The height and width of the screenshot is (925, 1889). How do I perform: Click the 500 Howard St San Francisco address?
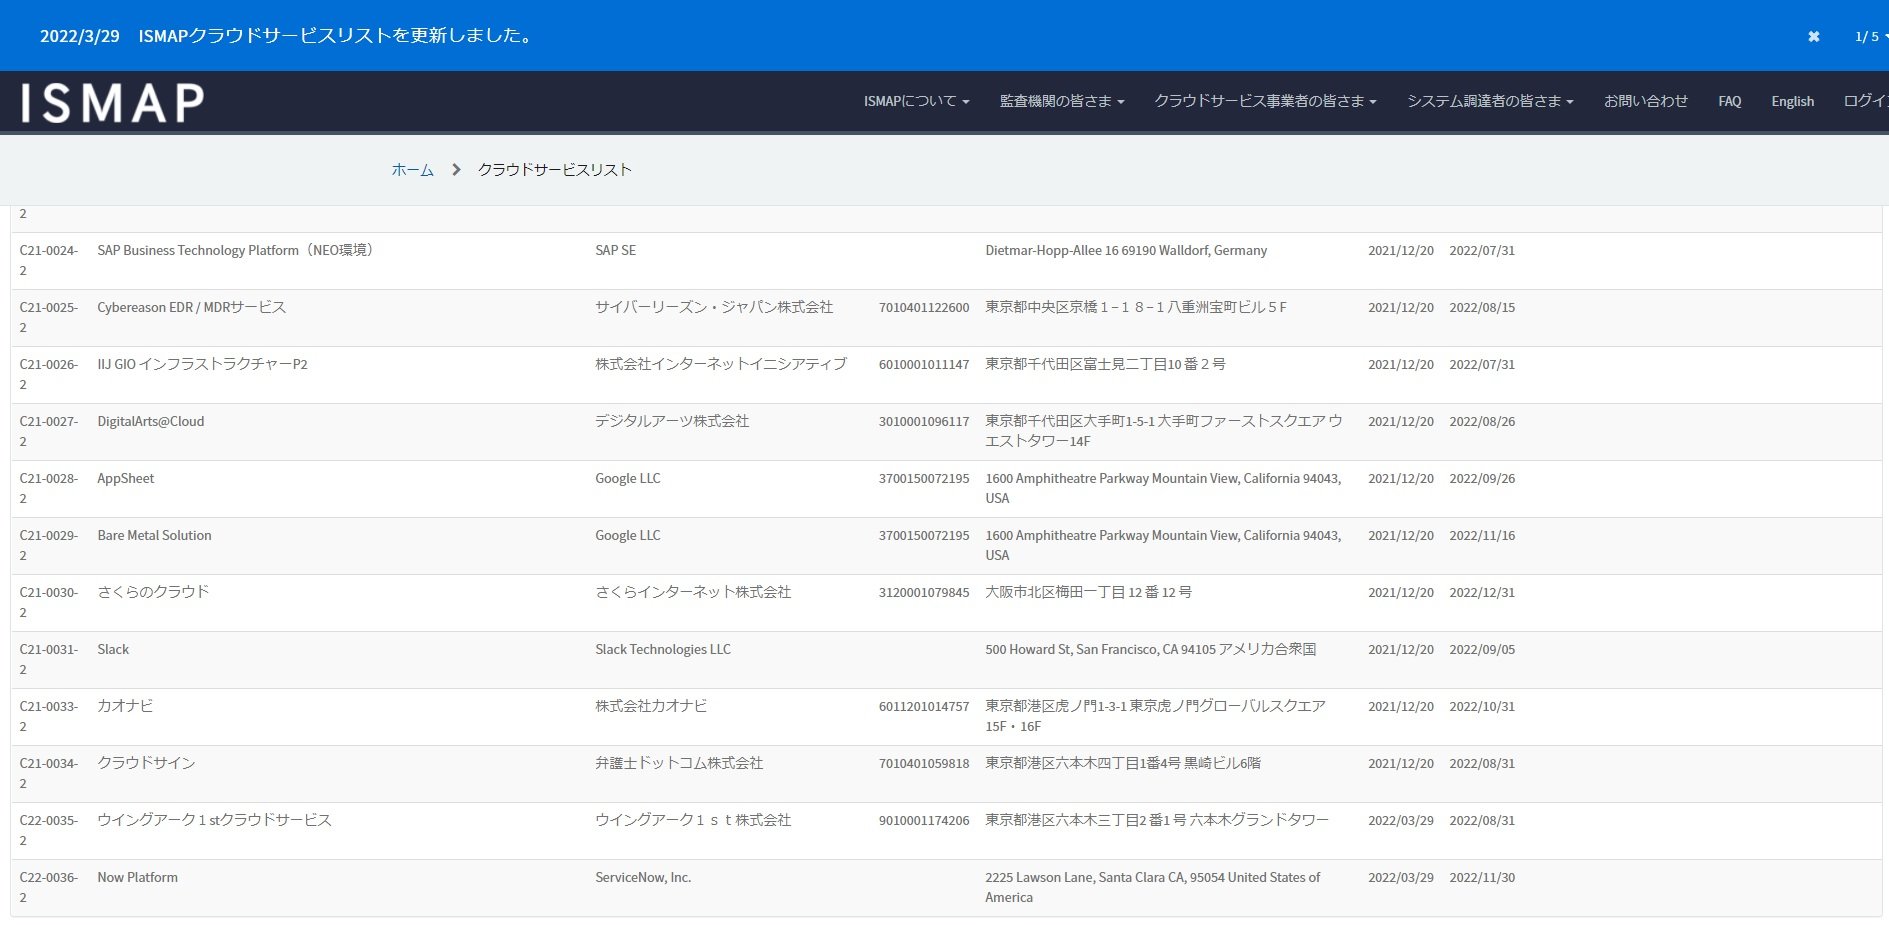[1150, 649]
